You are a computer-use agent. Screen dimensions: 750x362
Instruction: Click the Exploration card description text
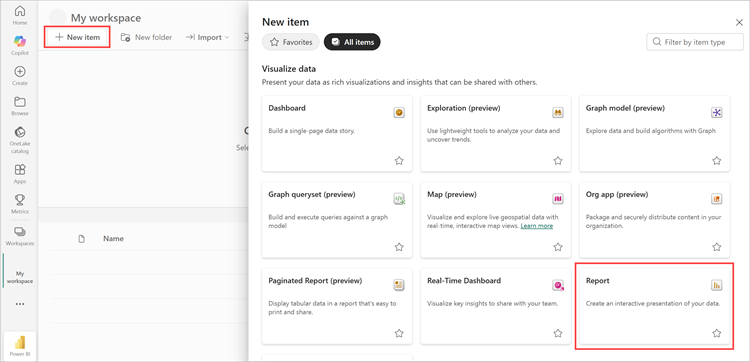[494, 135]
